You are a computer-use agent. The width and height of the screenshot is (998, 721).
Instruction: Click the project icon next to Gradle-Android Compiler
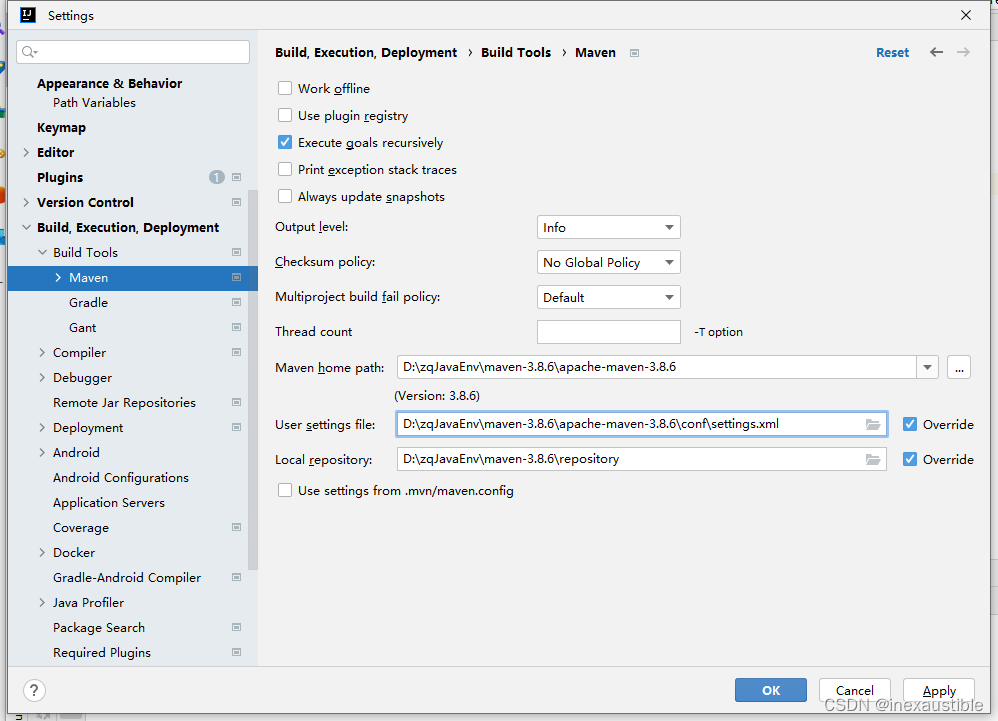click(237, 577)
